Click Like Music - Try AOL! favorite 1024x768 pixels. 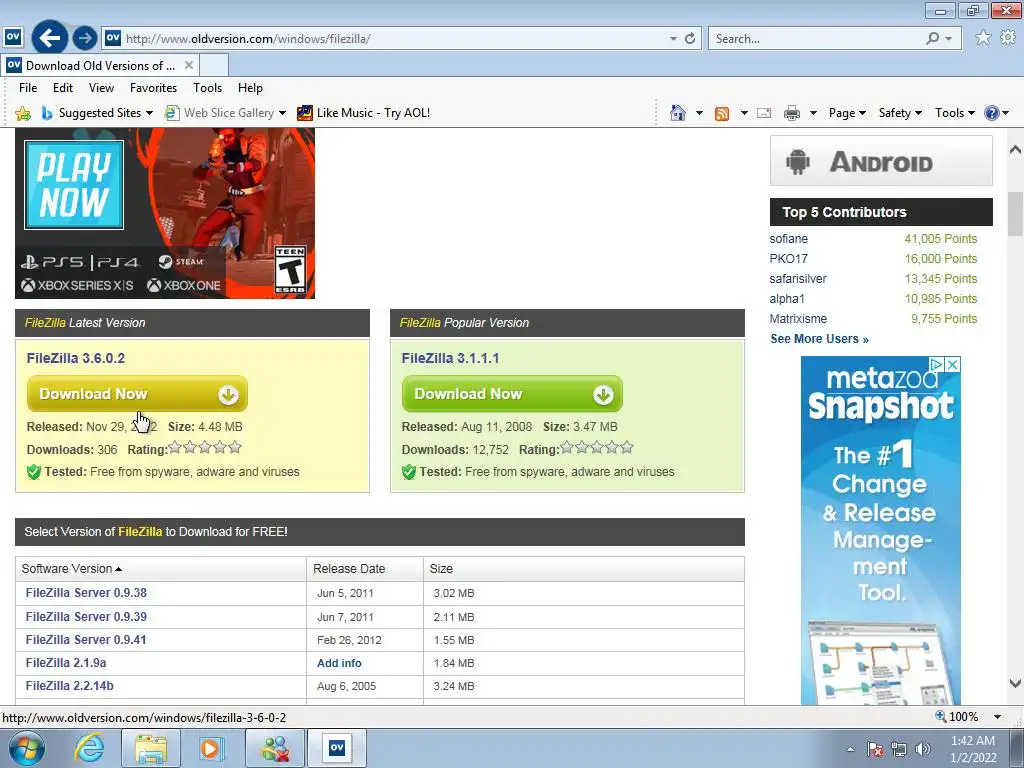(x=363, y=113)
